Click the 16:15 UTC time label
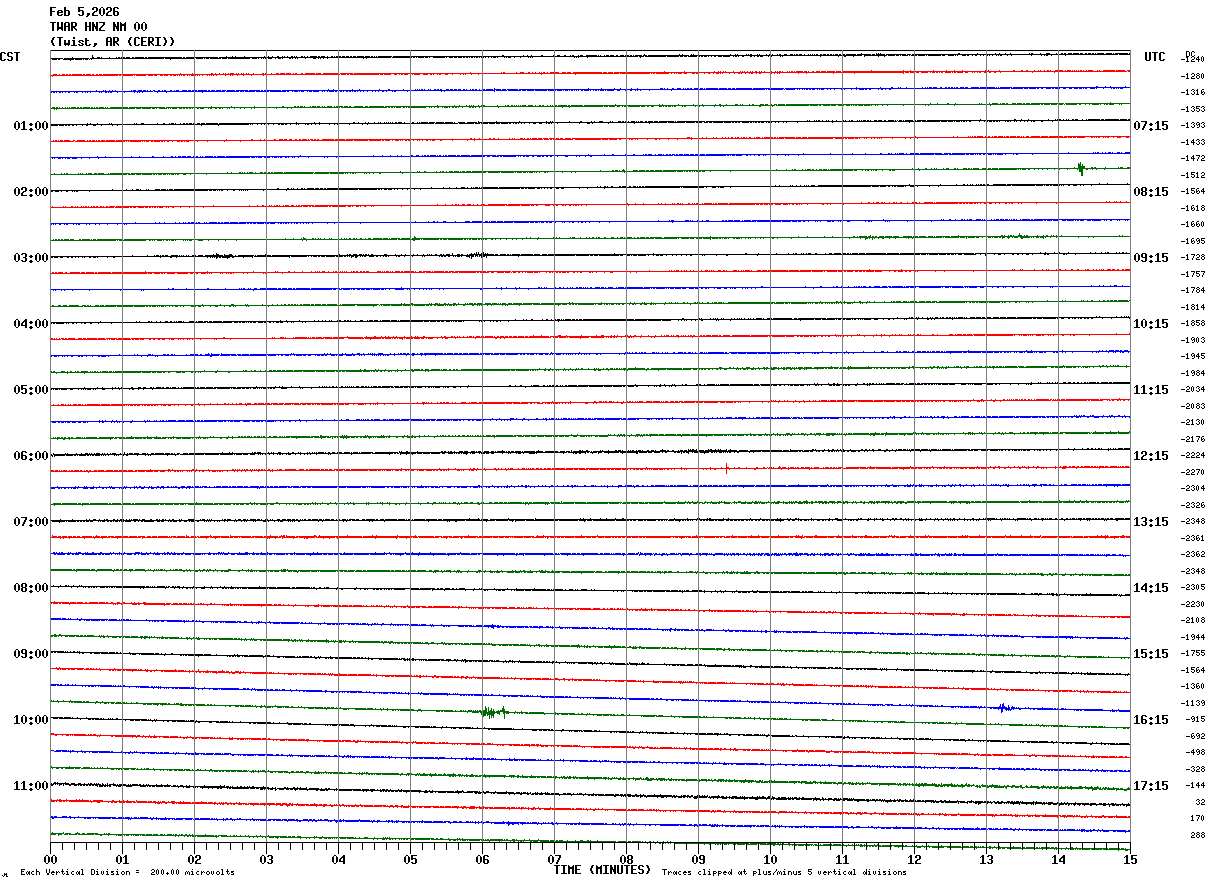The image size is (1210, 886). [1151, 720]
